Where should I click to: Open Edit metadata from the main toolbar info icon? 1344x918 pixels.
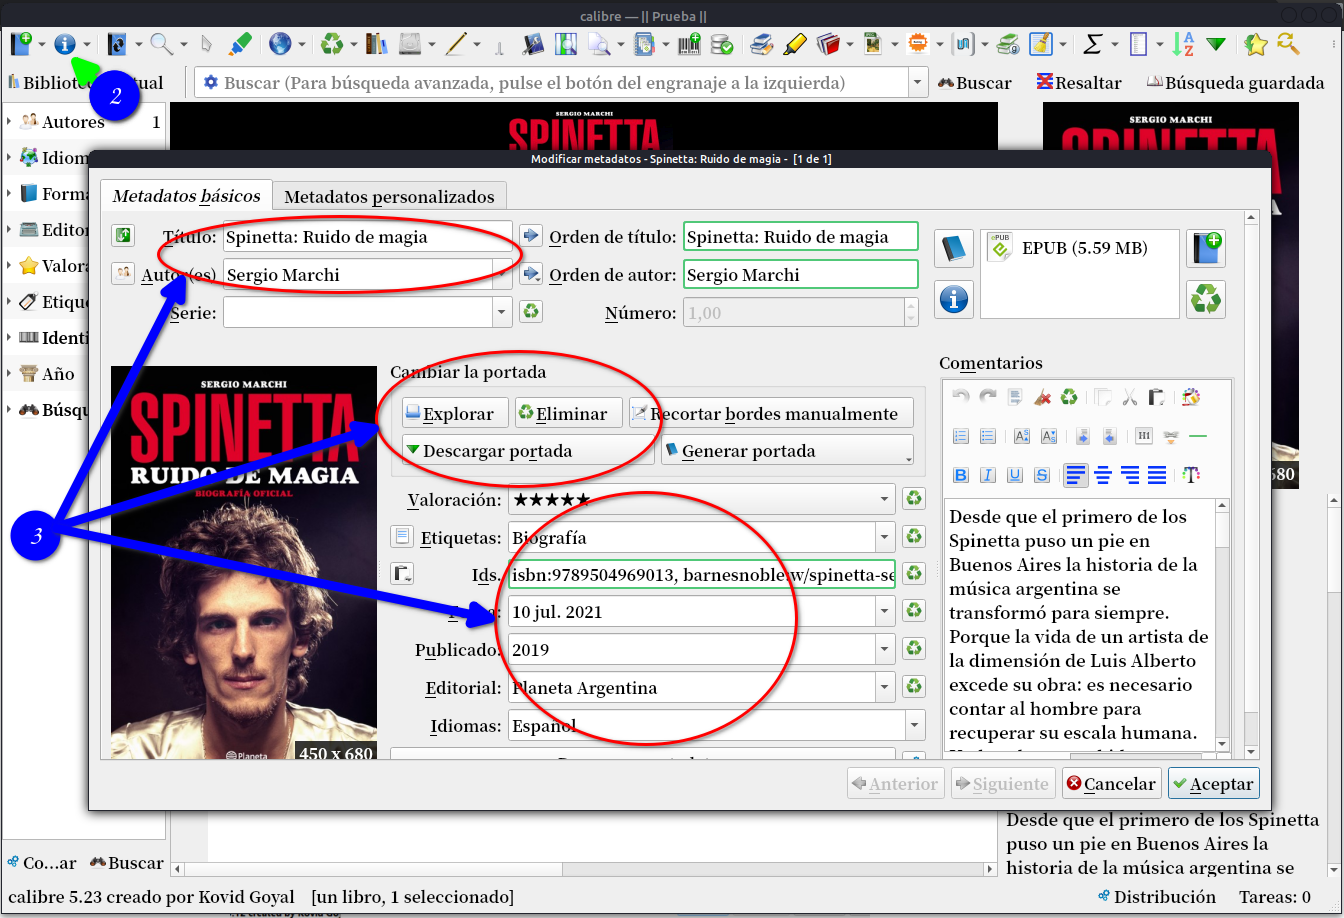click(x=66, y=44)
